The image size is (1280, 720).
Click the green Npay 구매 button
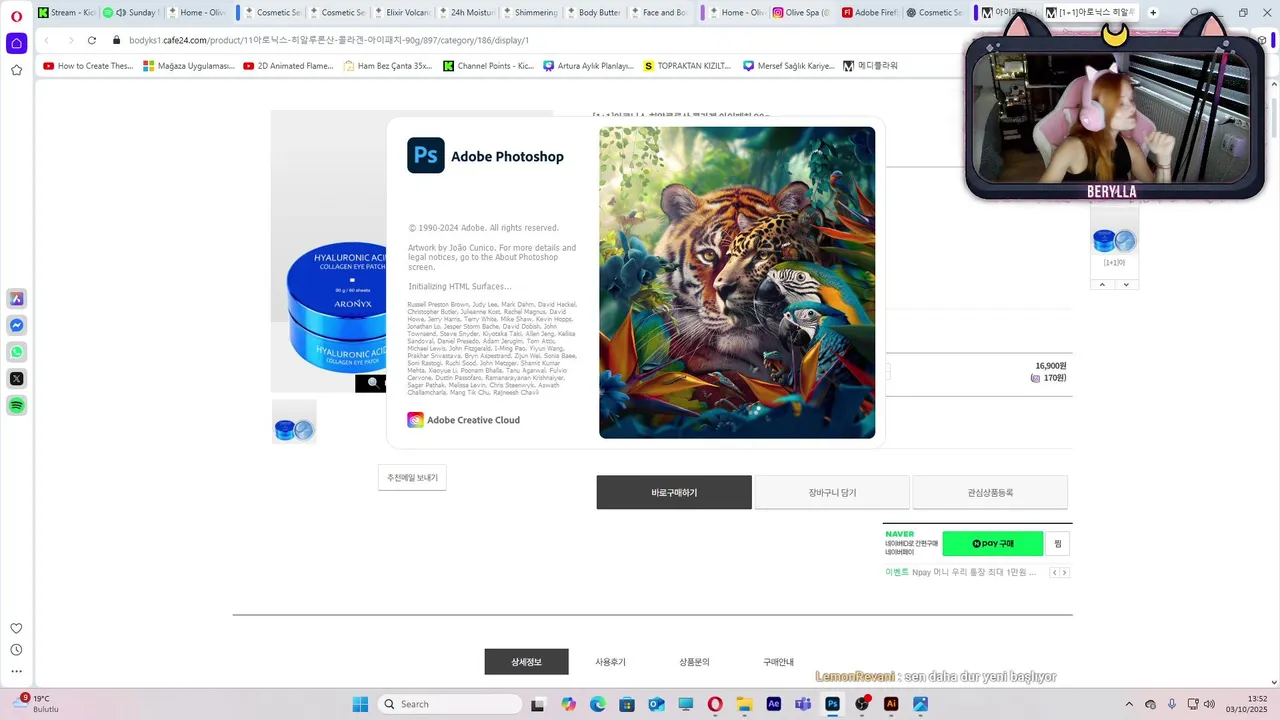993,543
